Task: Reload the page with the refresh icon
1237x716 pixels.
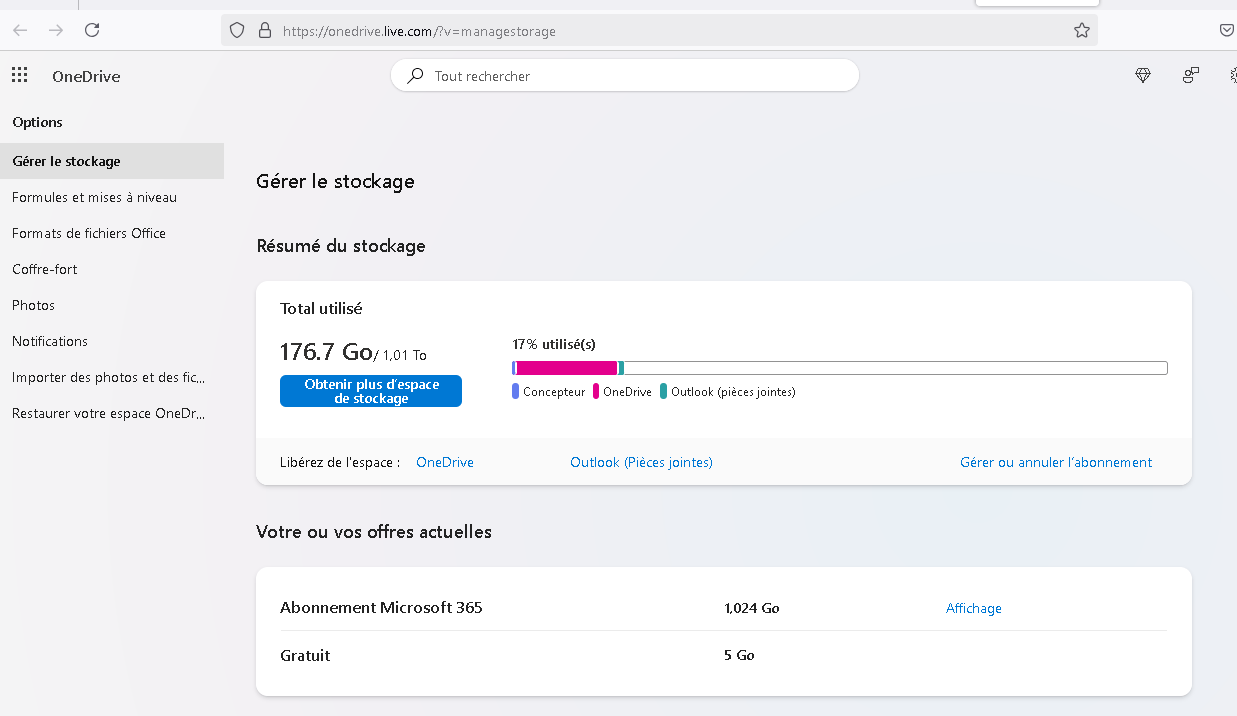Action: [92, 30]
